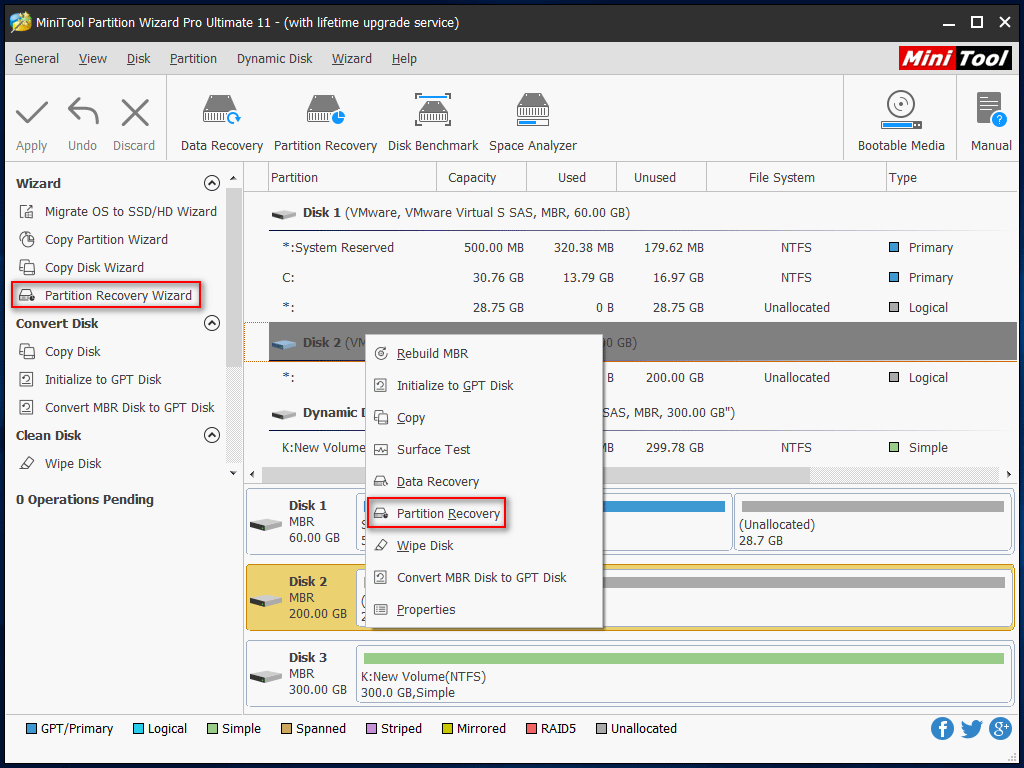Open the Disk menu
1024x768 pixels.
click(138, 59)
